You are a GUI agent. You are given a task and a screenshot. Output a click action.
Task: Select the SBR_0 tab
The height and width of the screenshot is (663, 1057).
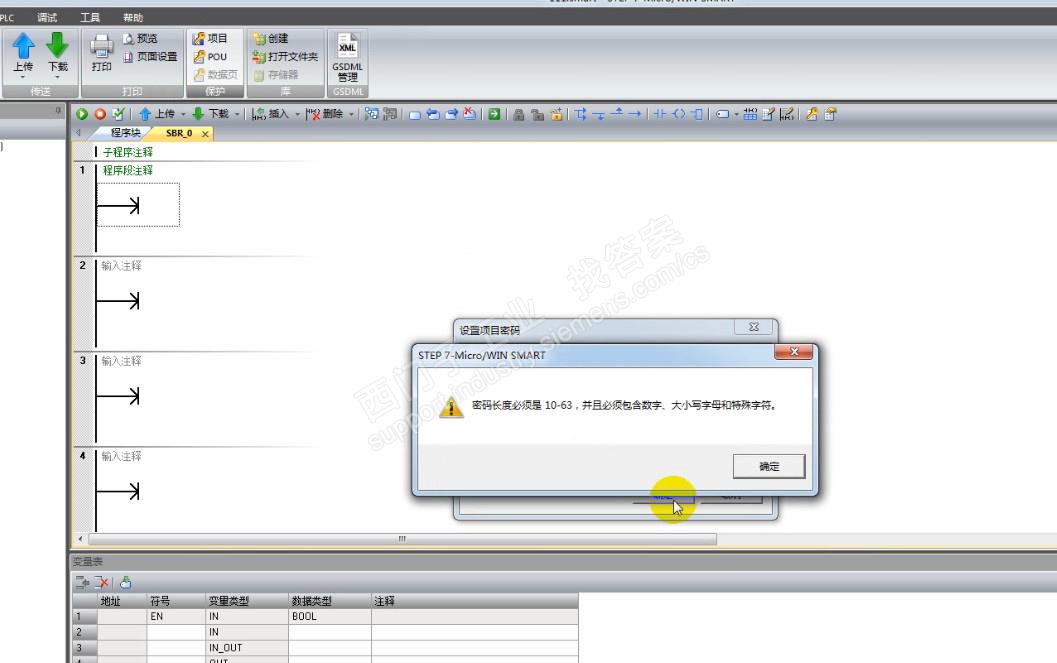pos(179,133)
